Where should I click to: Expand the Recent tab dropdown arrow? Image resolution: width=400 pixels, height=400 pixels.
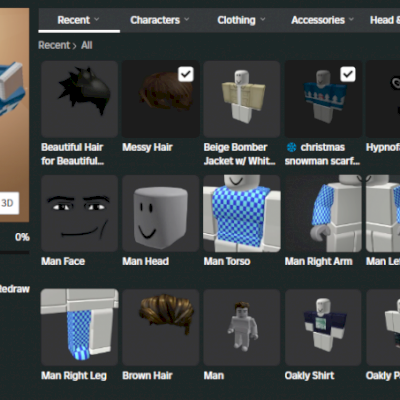(x=97, y=19)
